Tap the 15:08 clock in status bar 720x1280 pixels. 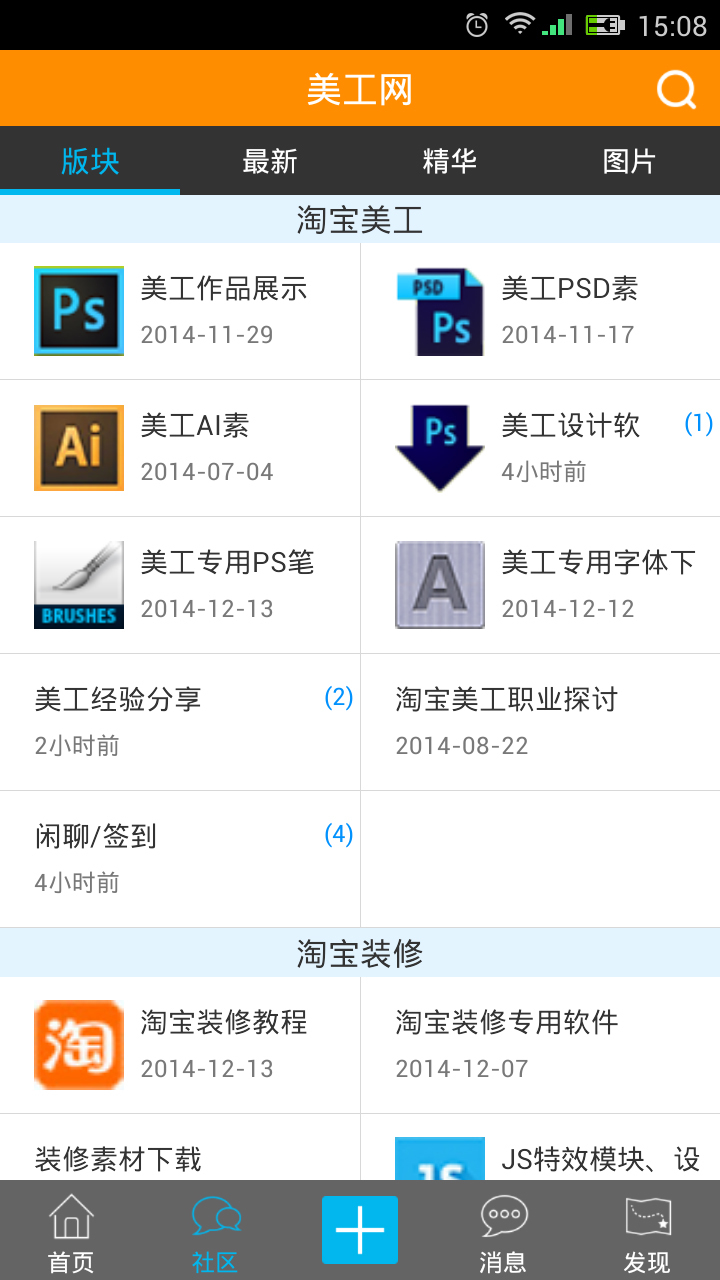coord(672,26)
